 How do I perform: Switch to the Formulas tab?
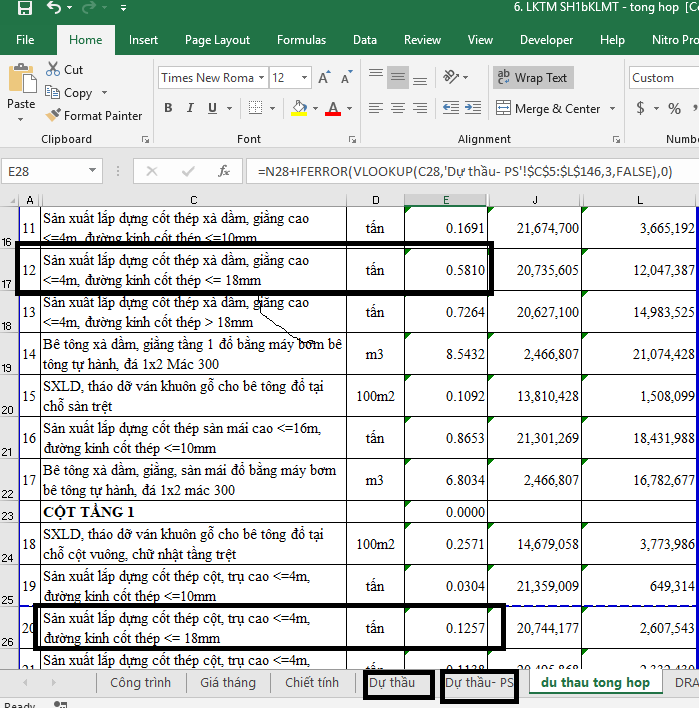(301, 40)
